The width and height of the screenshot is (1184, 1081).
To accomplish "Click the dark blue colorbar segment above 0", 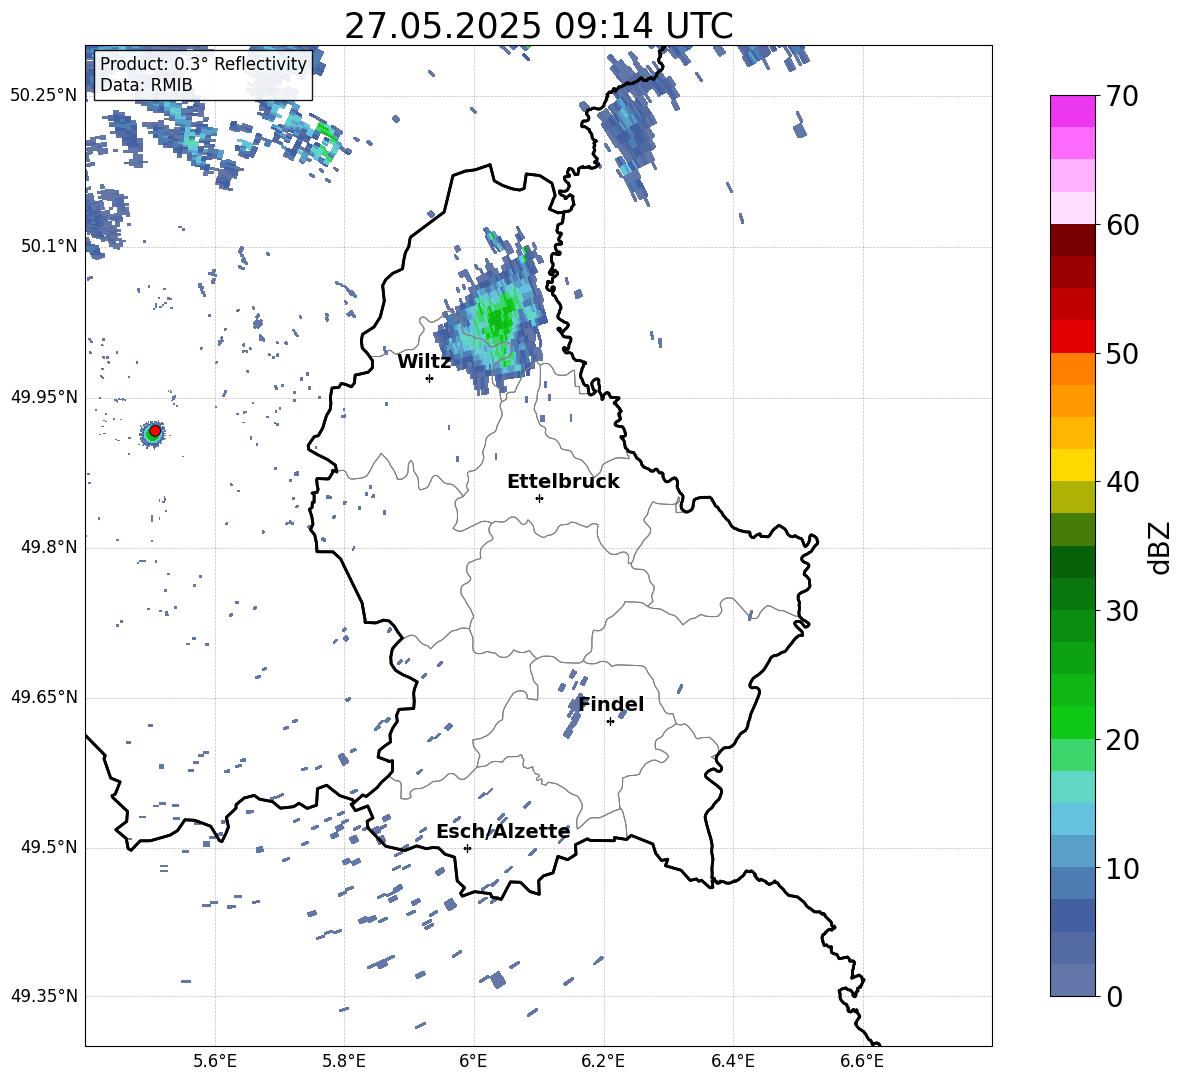I will click(x=1073, y=915).
